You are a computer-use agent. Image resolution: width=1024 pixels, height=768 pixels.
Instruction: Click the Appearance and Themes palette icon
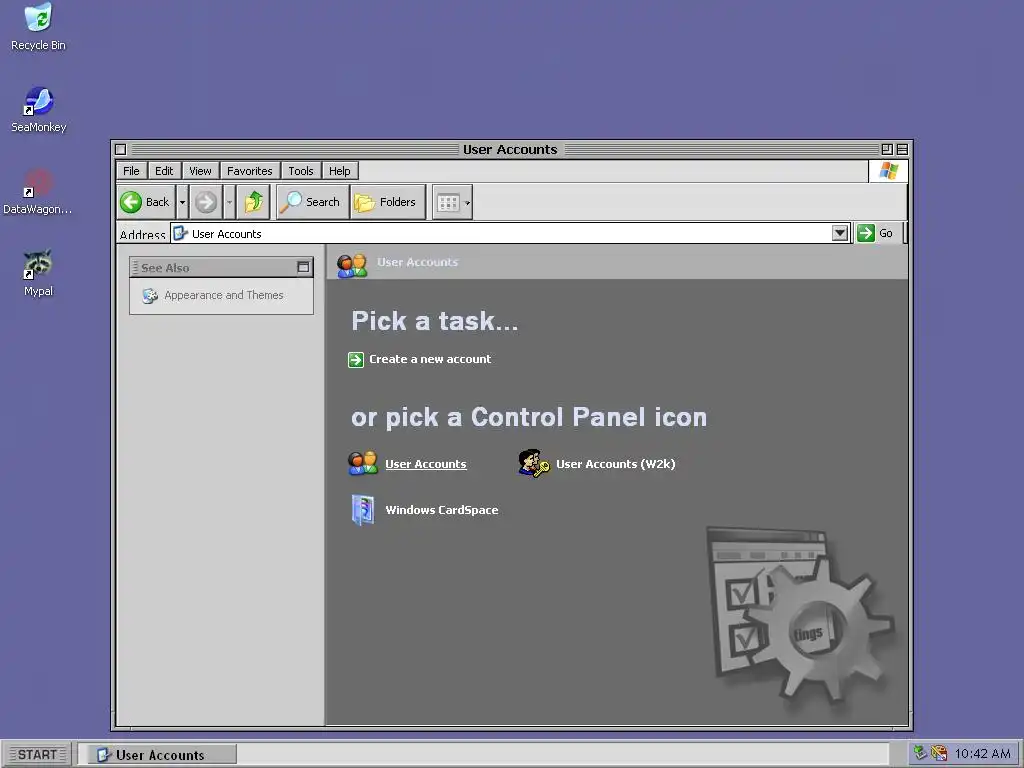click(x=150, y=296)
